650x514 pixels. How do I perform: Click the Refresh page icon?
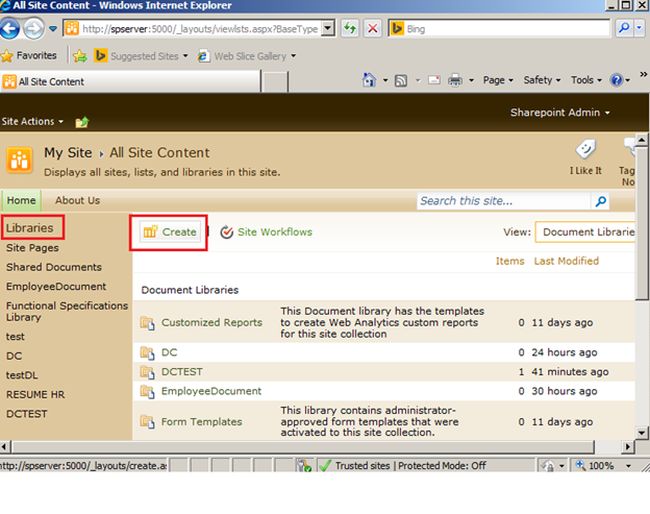(x=349, y=29)
